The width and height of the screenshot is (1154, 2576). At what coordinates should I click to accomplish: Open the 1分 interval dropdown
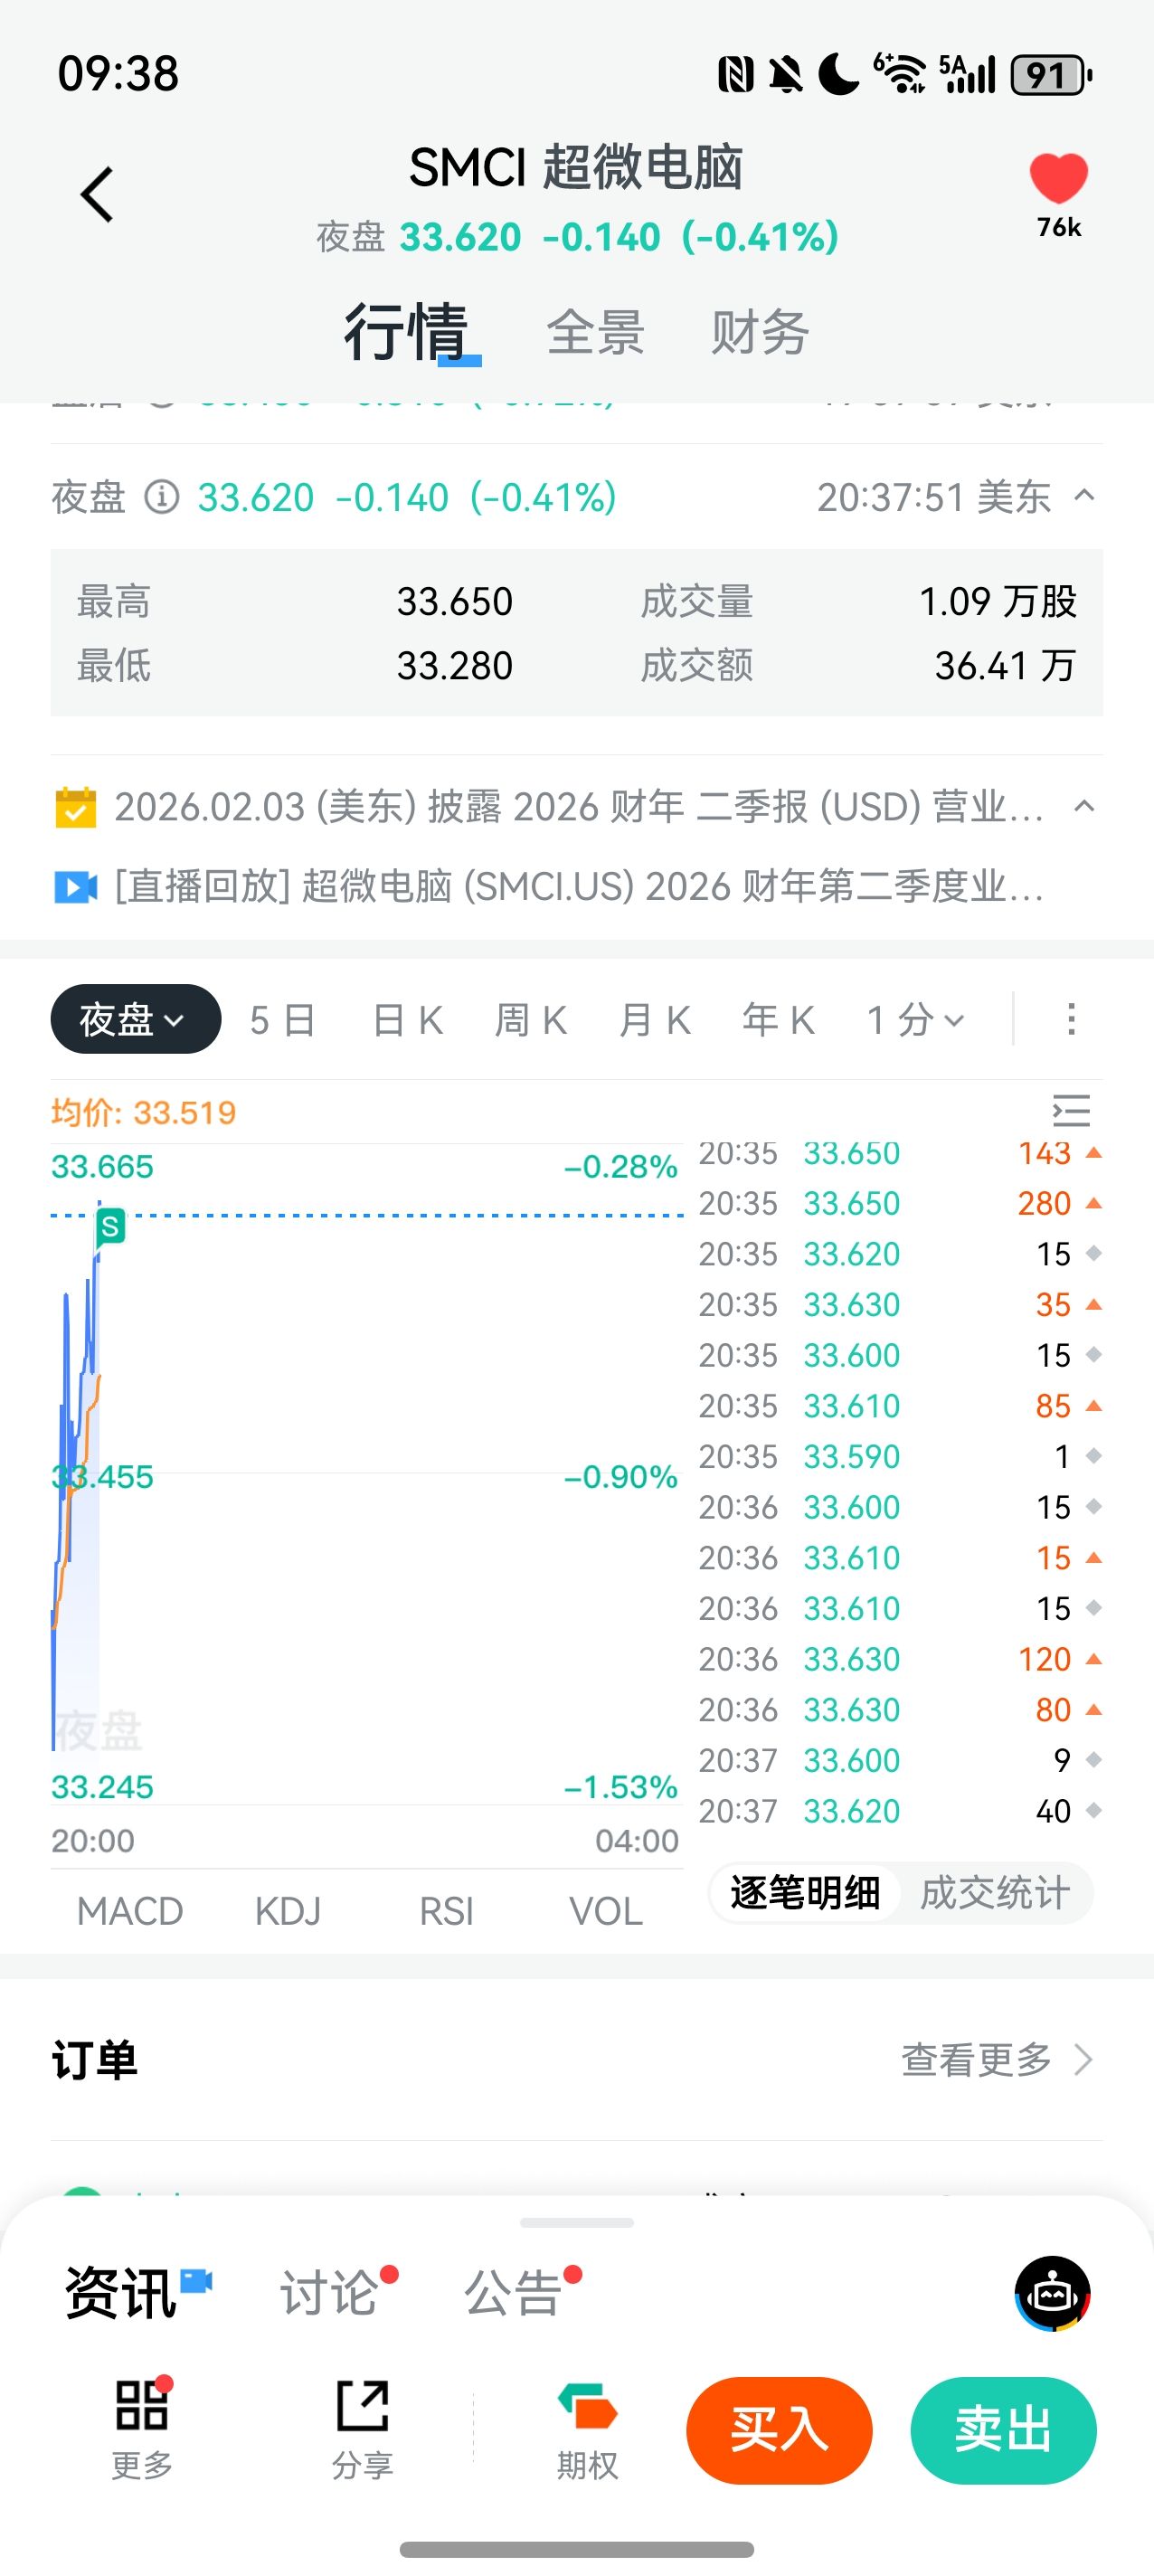pyautogui.click(x=915, y=1020)
